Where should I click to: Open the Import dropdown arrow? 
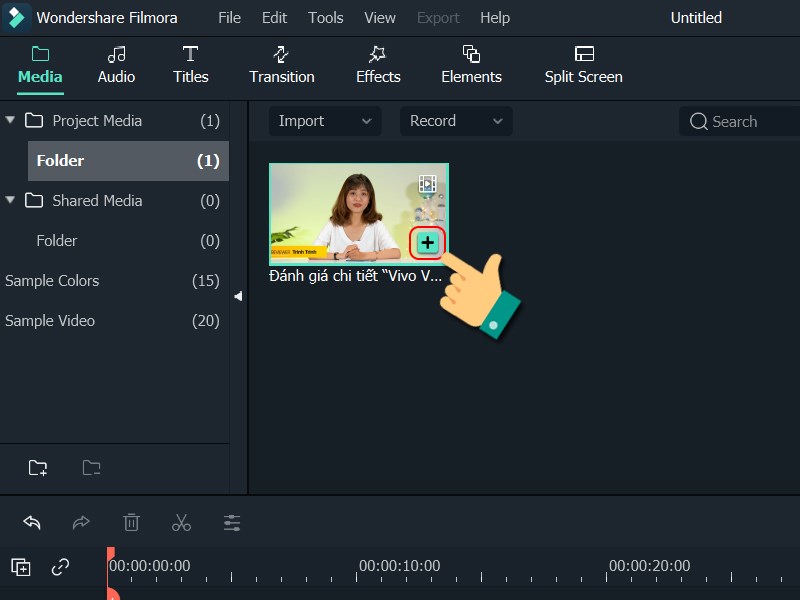367,121
